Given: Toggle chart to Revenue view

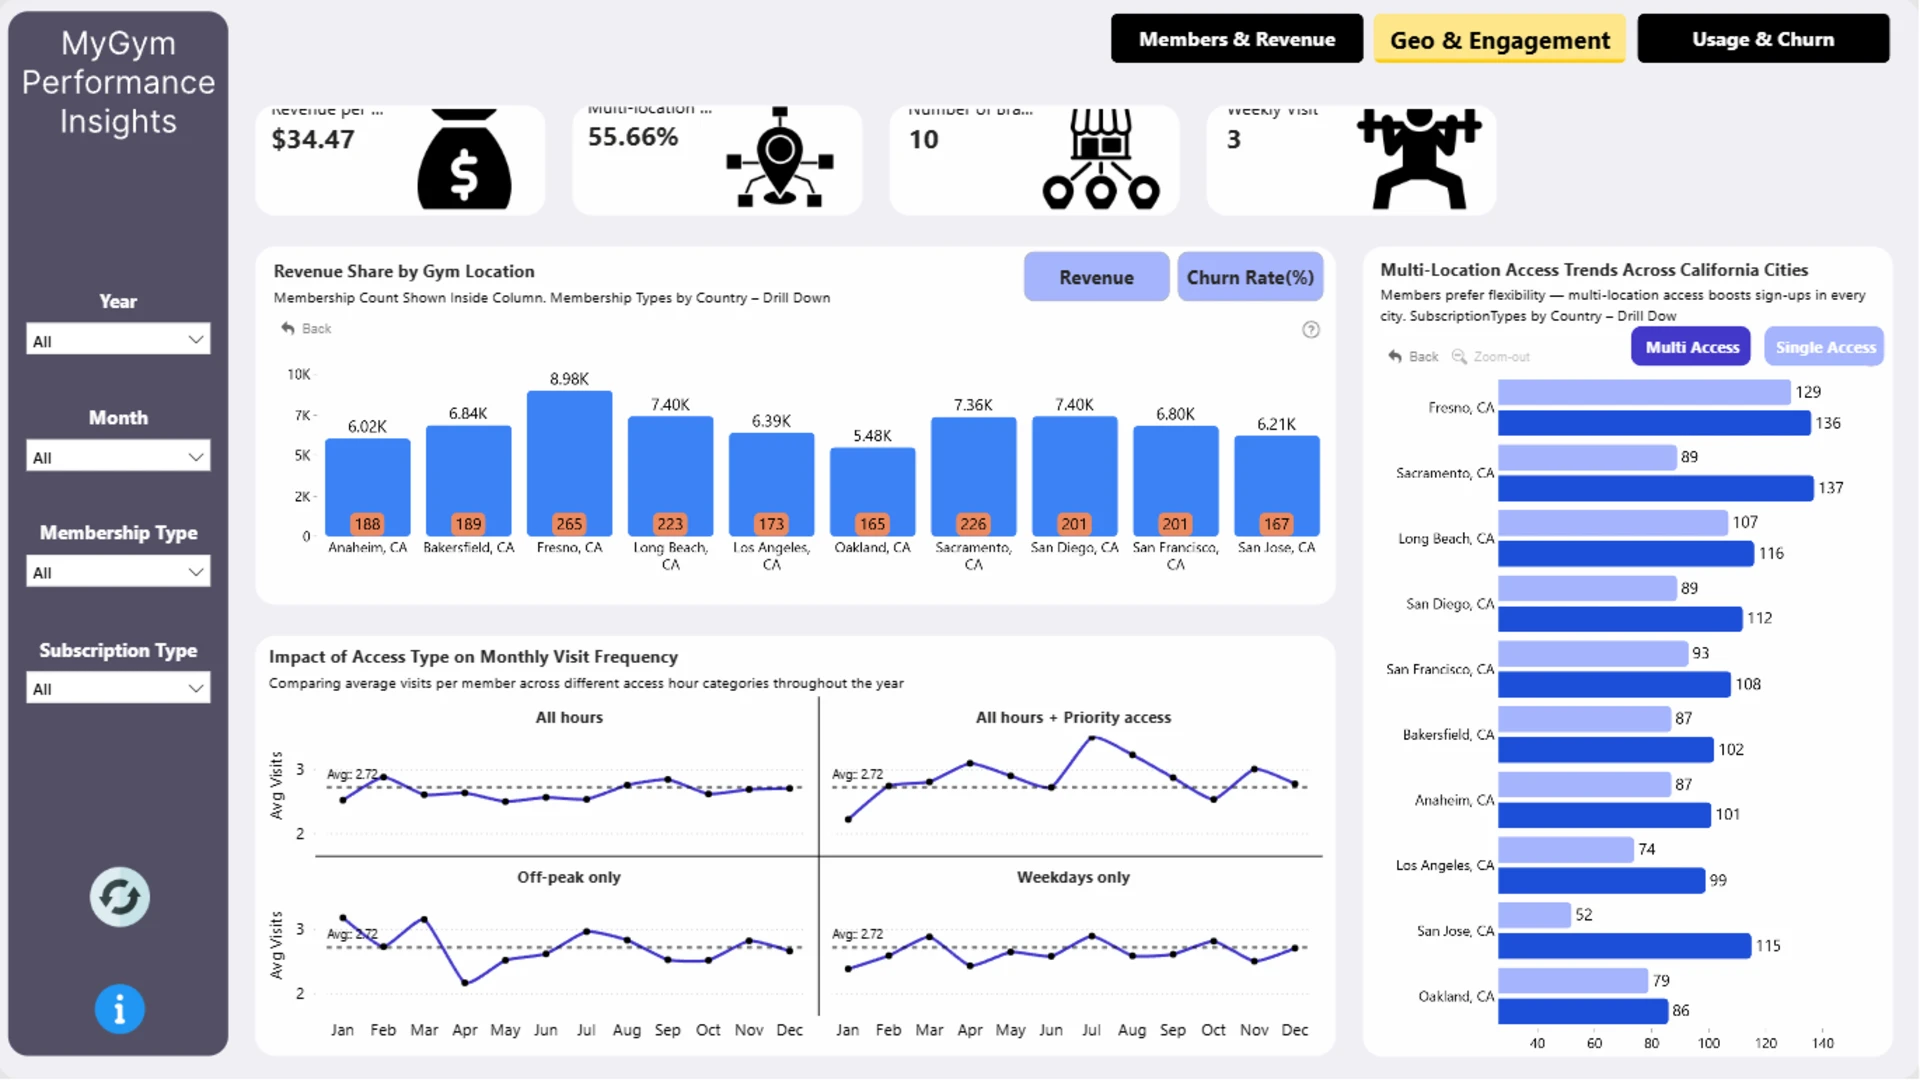Looking at the screenshot, I should [x=1096, y=277].
